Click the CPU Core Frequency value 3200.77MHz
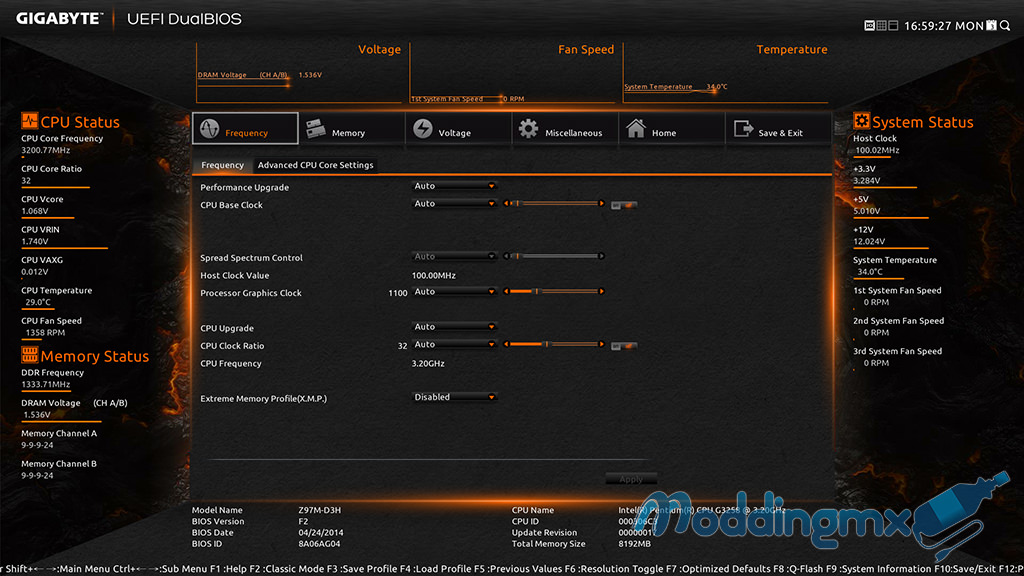The height and width of the screenshot is (576, 1024). click(46, 150)
